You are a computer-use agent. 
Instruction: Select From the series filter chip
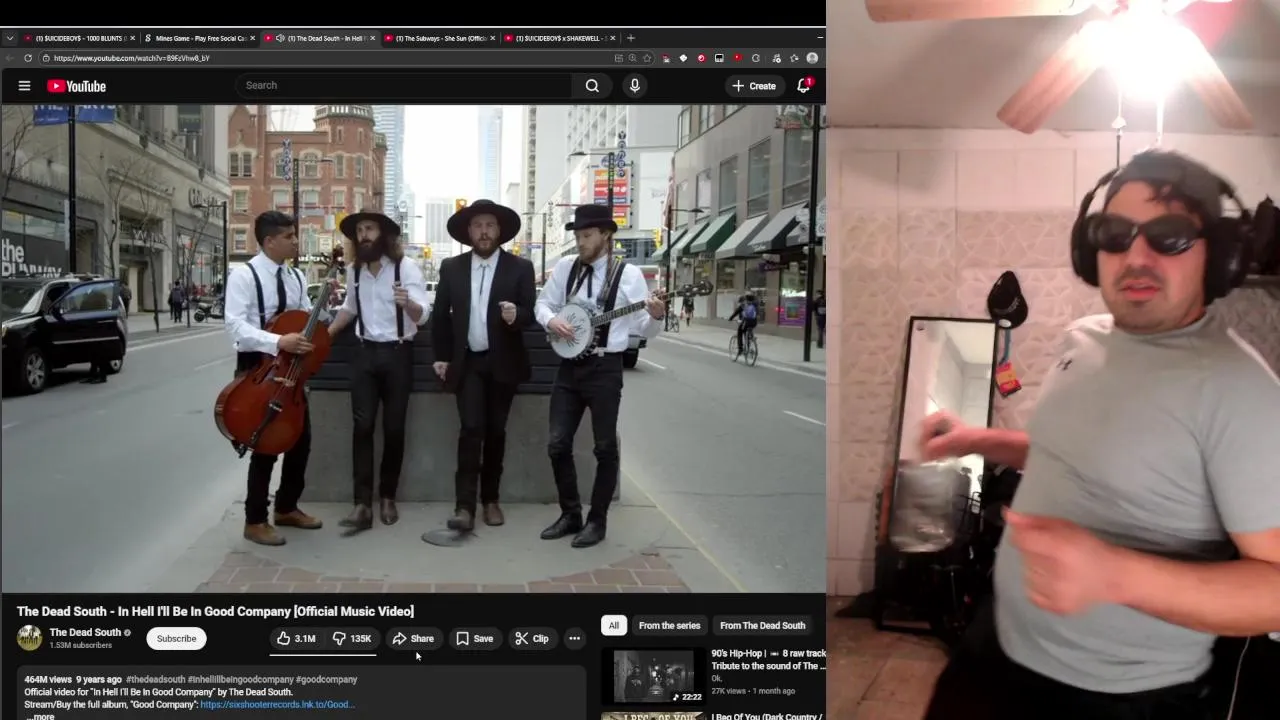(x=669, y=626)
